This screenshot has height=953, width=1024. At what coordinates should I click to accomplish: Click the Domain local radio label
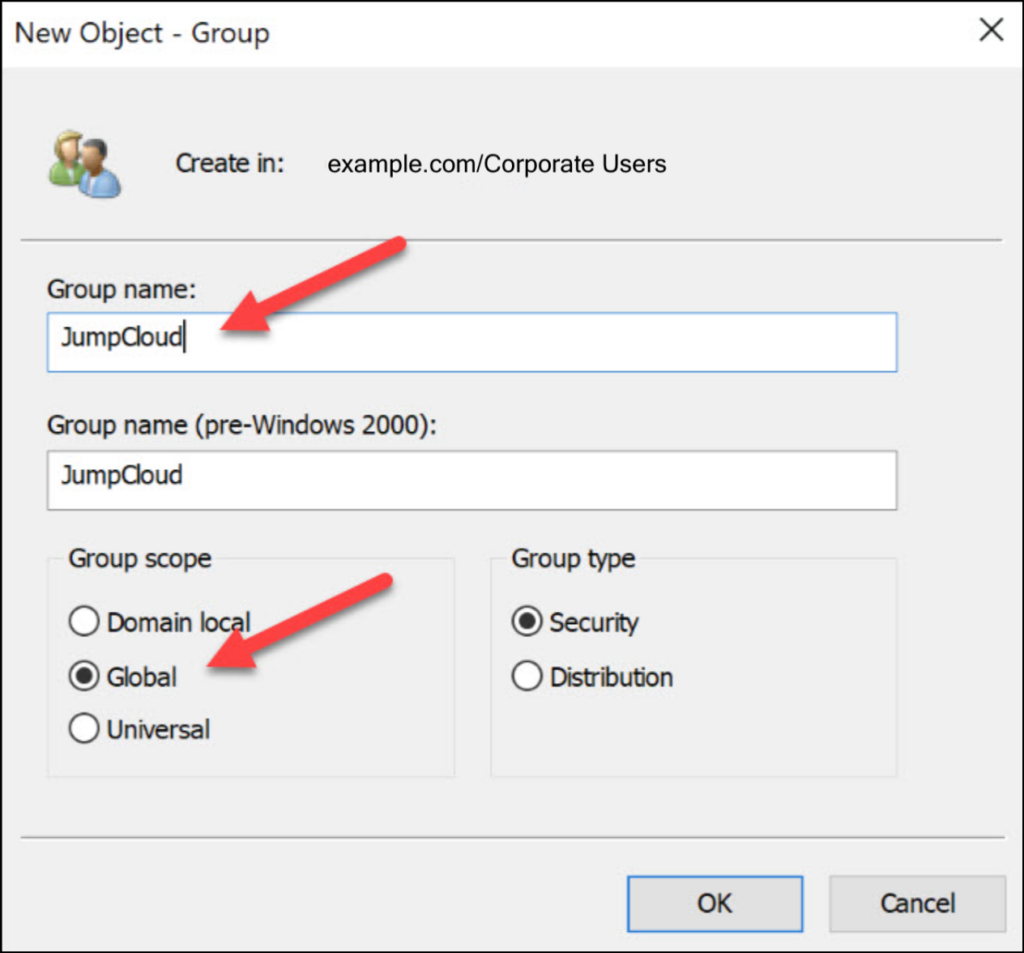[x=178, y=621]
